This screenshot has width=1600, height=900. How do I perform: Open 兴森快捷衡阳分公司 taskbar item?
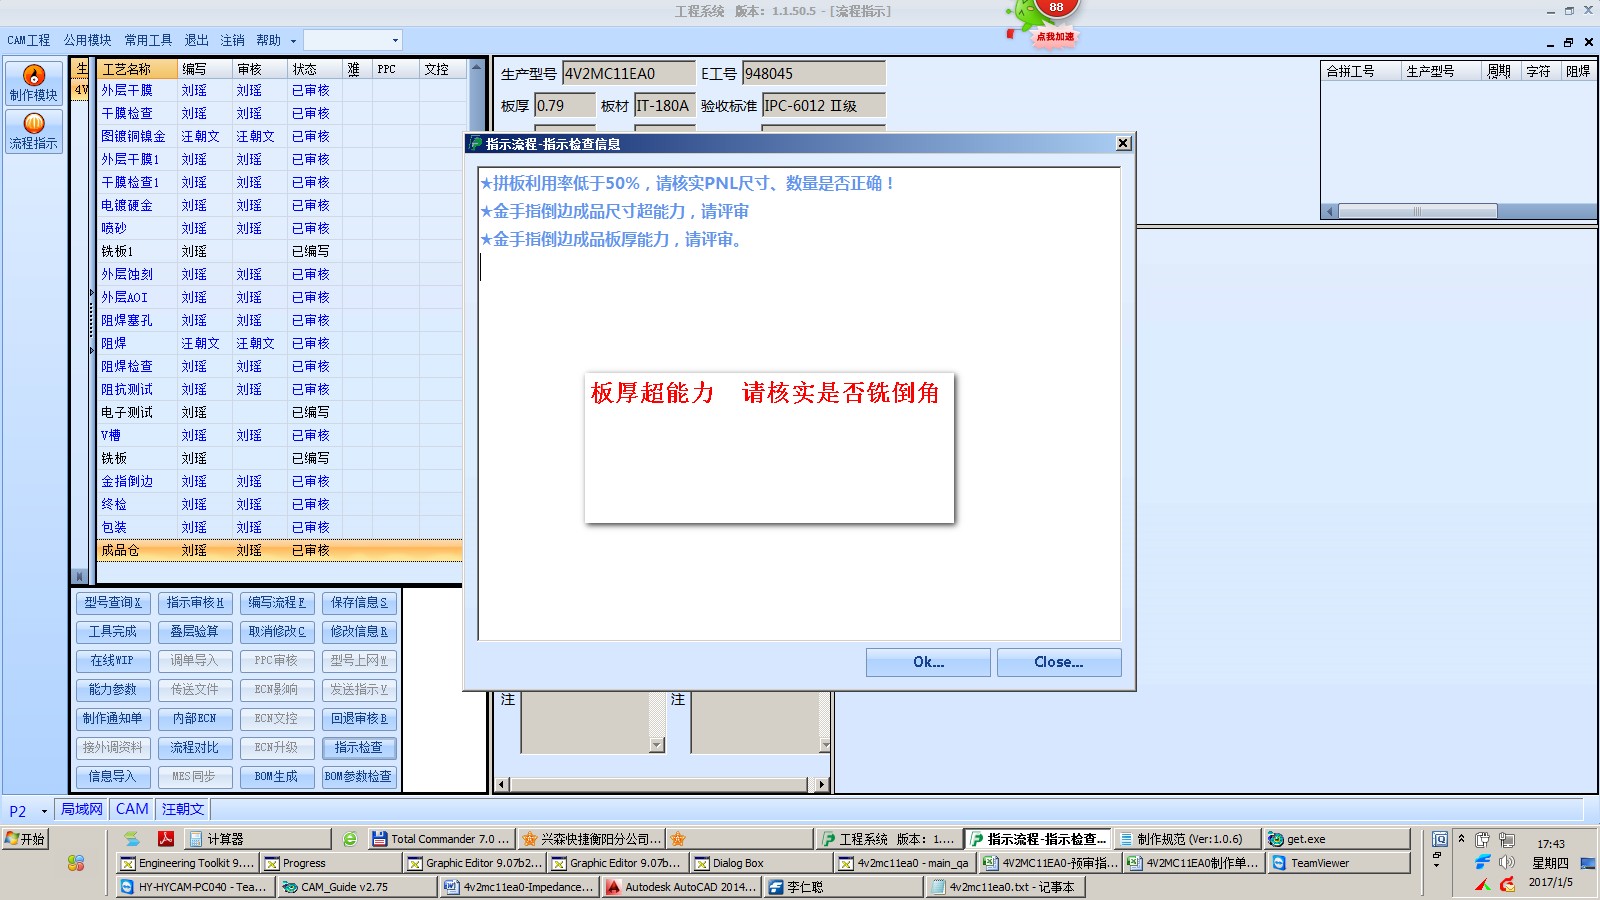coord(592,839)
